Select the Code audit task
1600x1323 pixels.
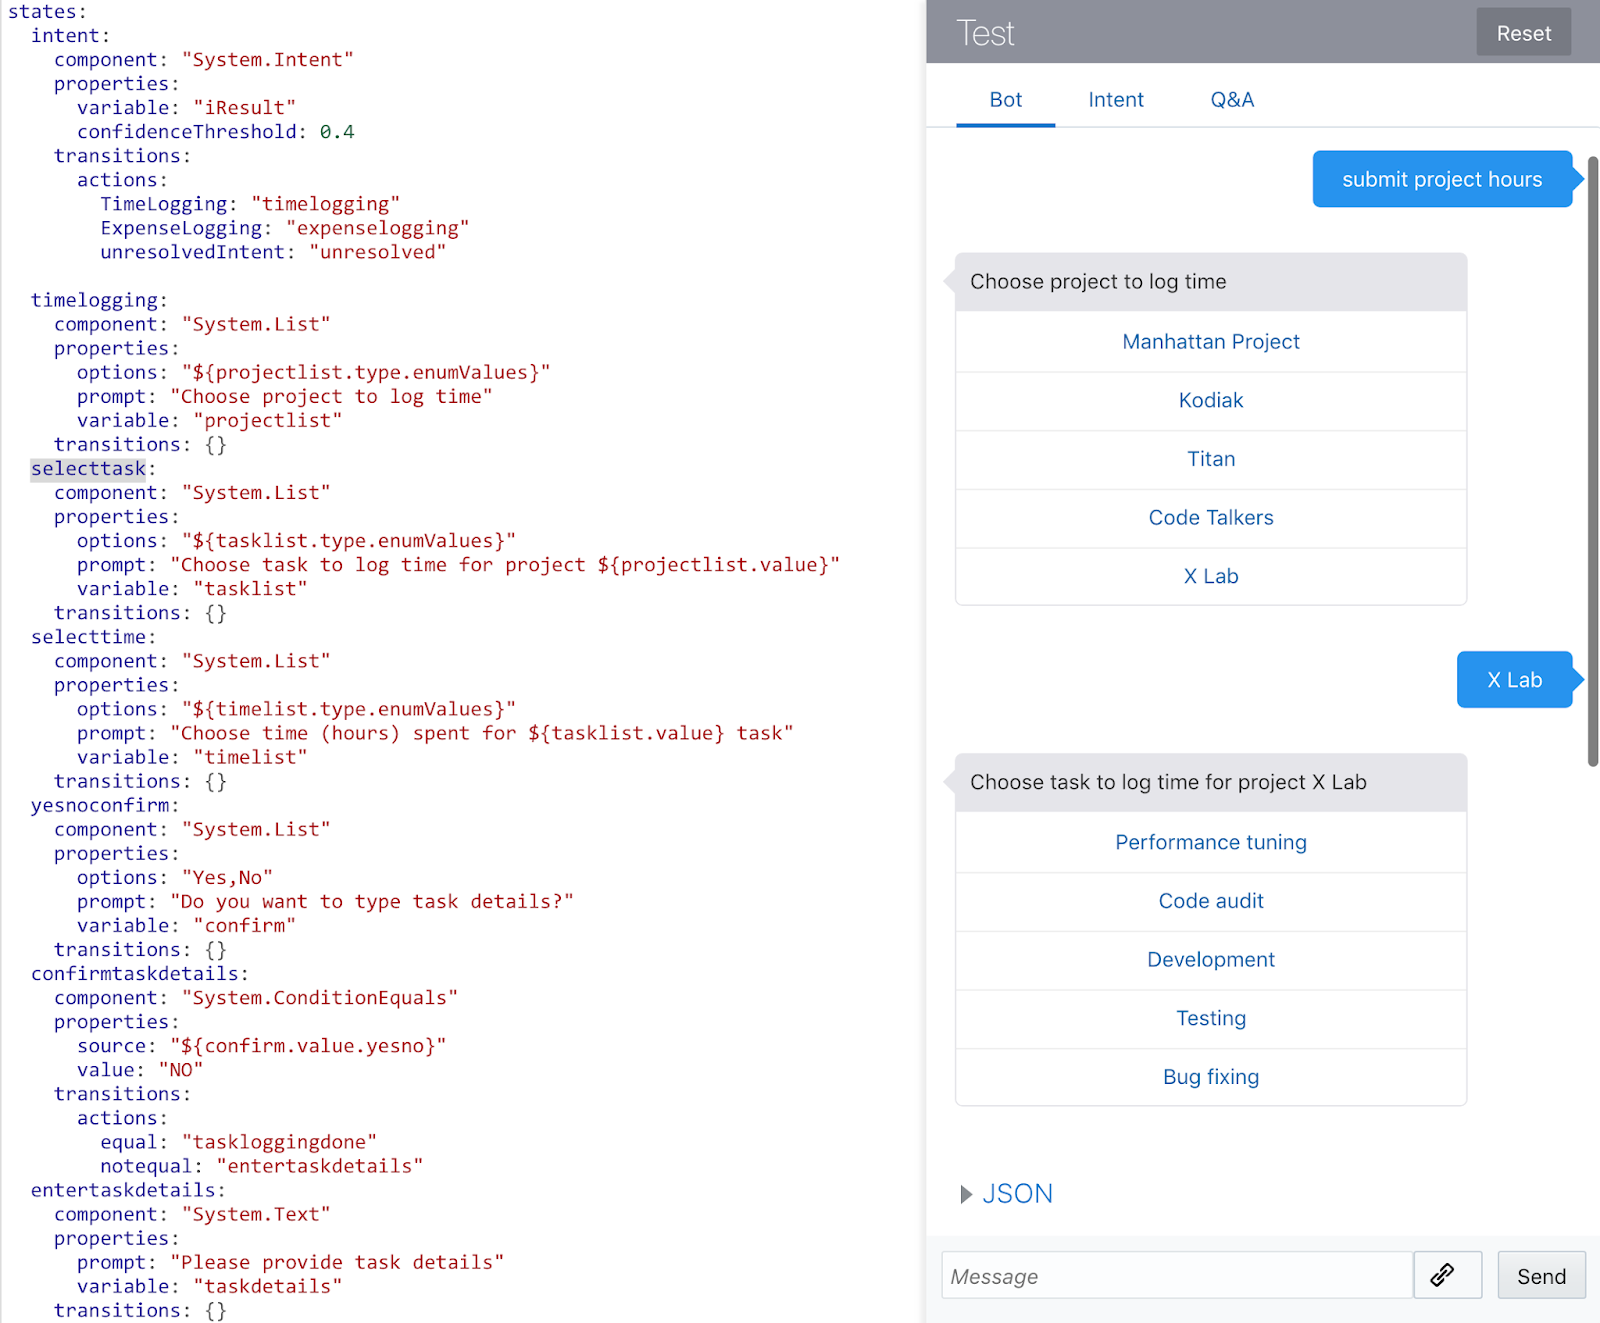tap(1210, 900)
